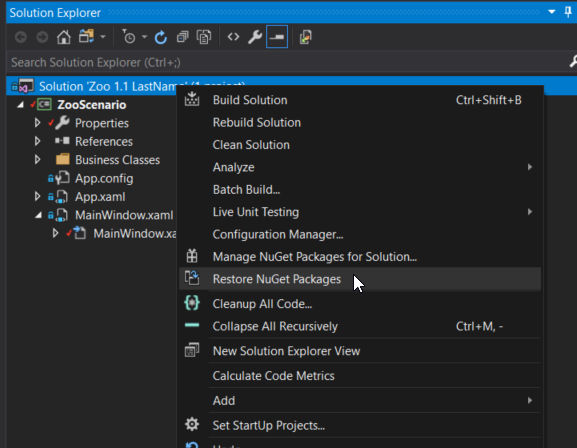Expand the Properties node
This screenshot has width=577, height=448.
[x=38, y=123]
